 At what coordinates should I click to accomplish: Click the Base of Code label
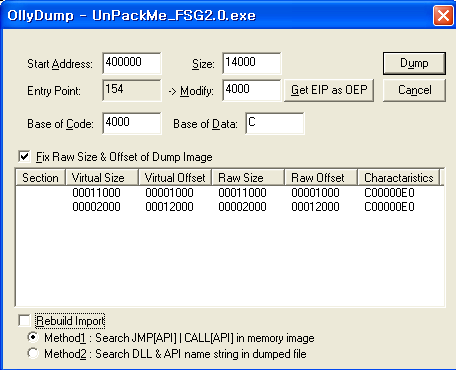coord(60,124)
